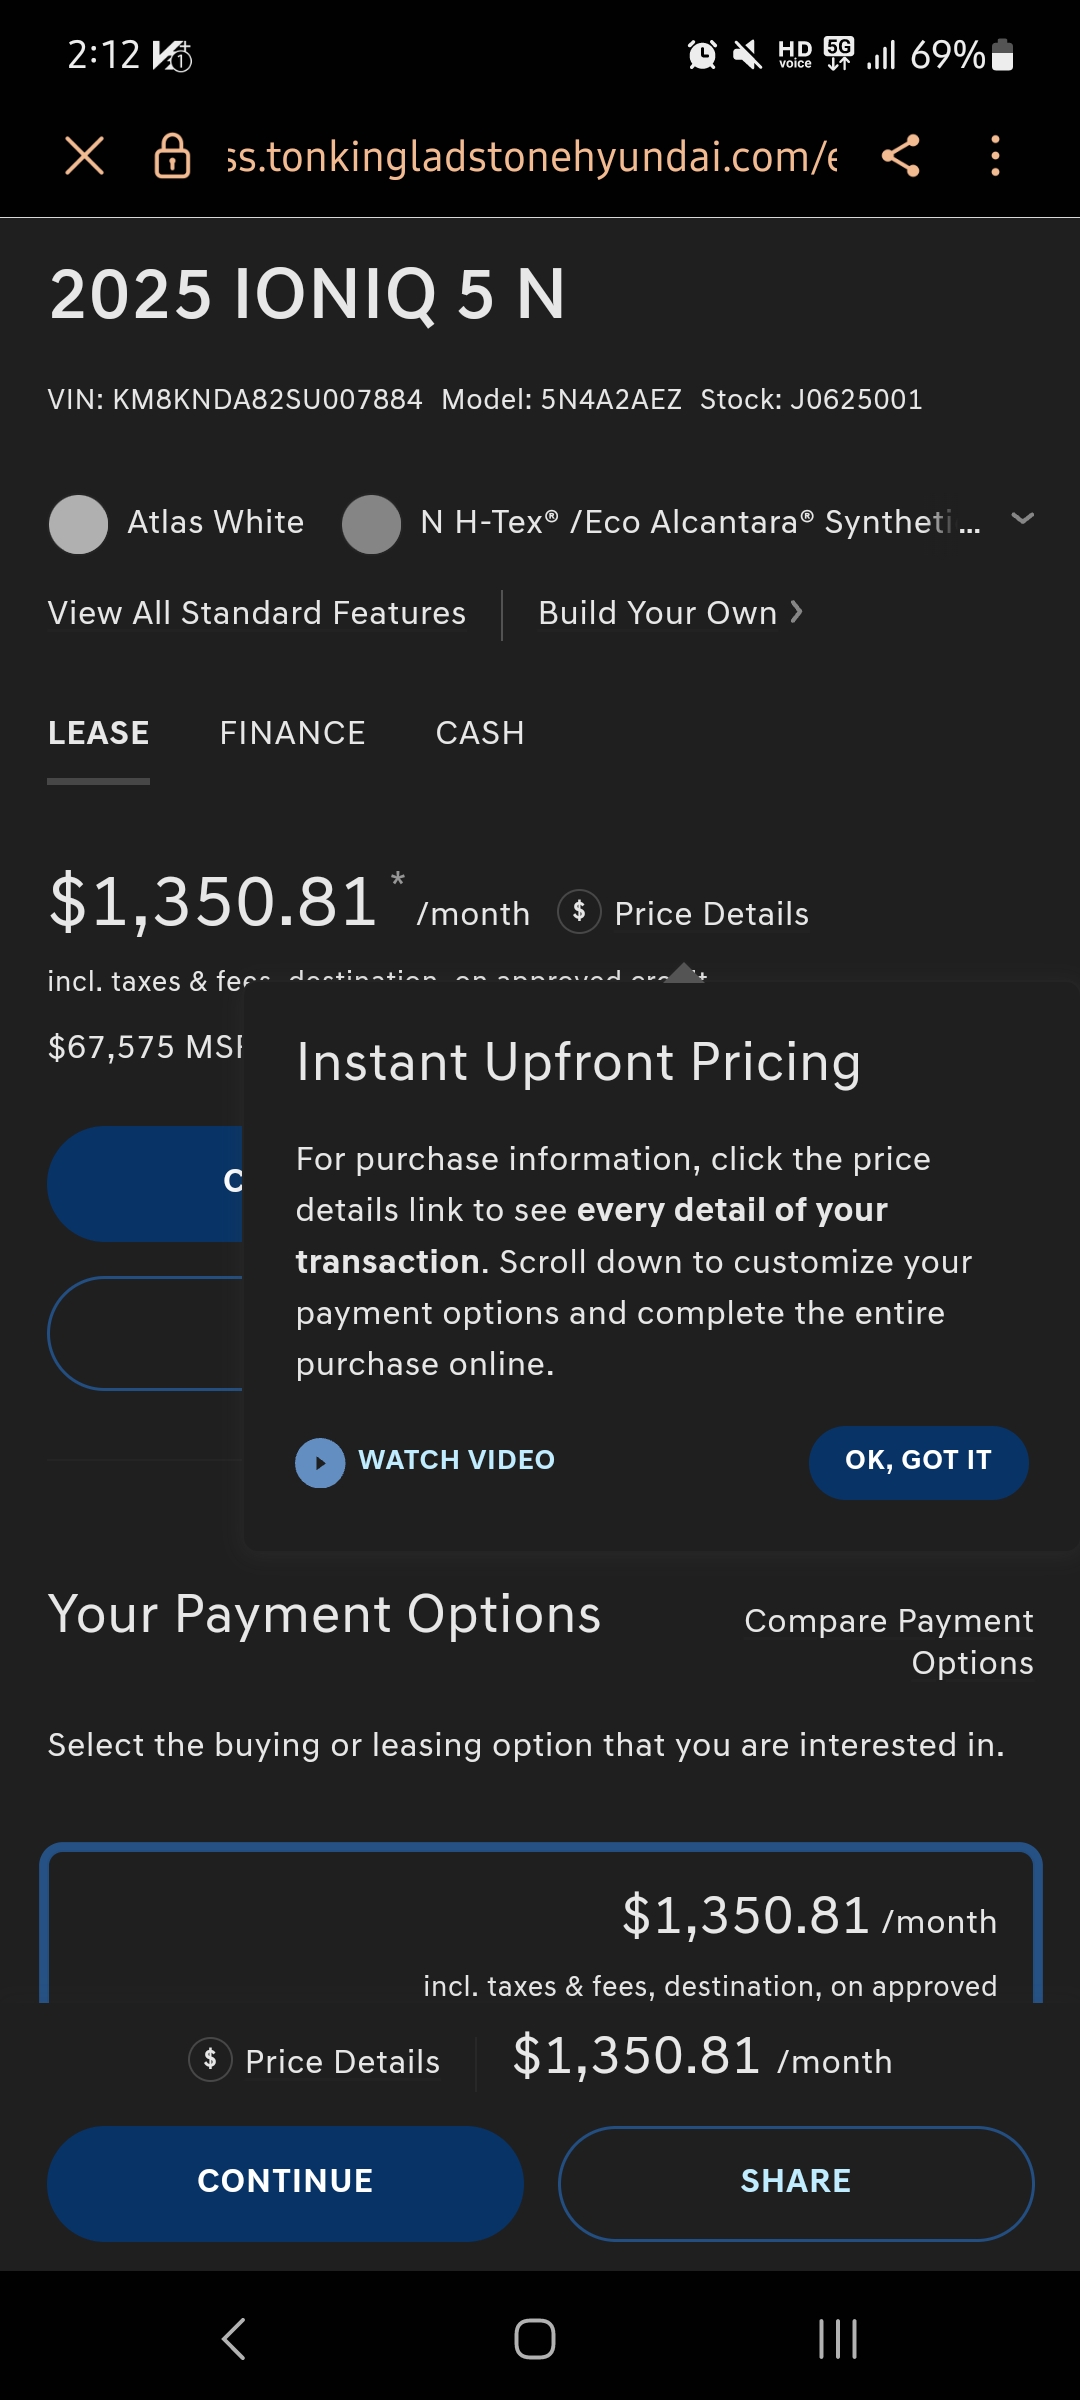Tap the Android back navigation arrow
Image resolution: width=1080 pixels, height=2400 pixels.
(234, 2338)
